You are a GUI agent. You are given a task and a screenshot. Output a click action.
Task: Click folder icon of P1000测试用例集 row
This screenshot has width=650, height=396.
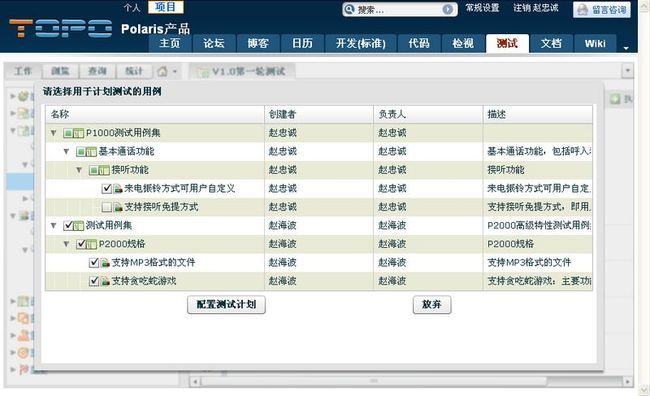point(79,134)
